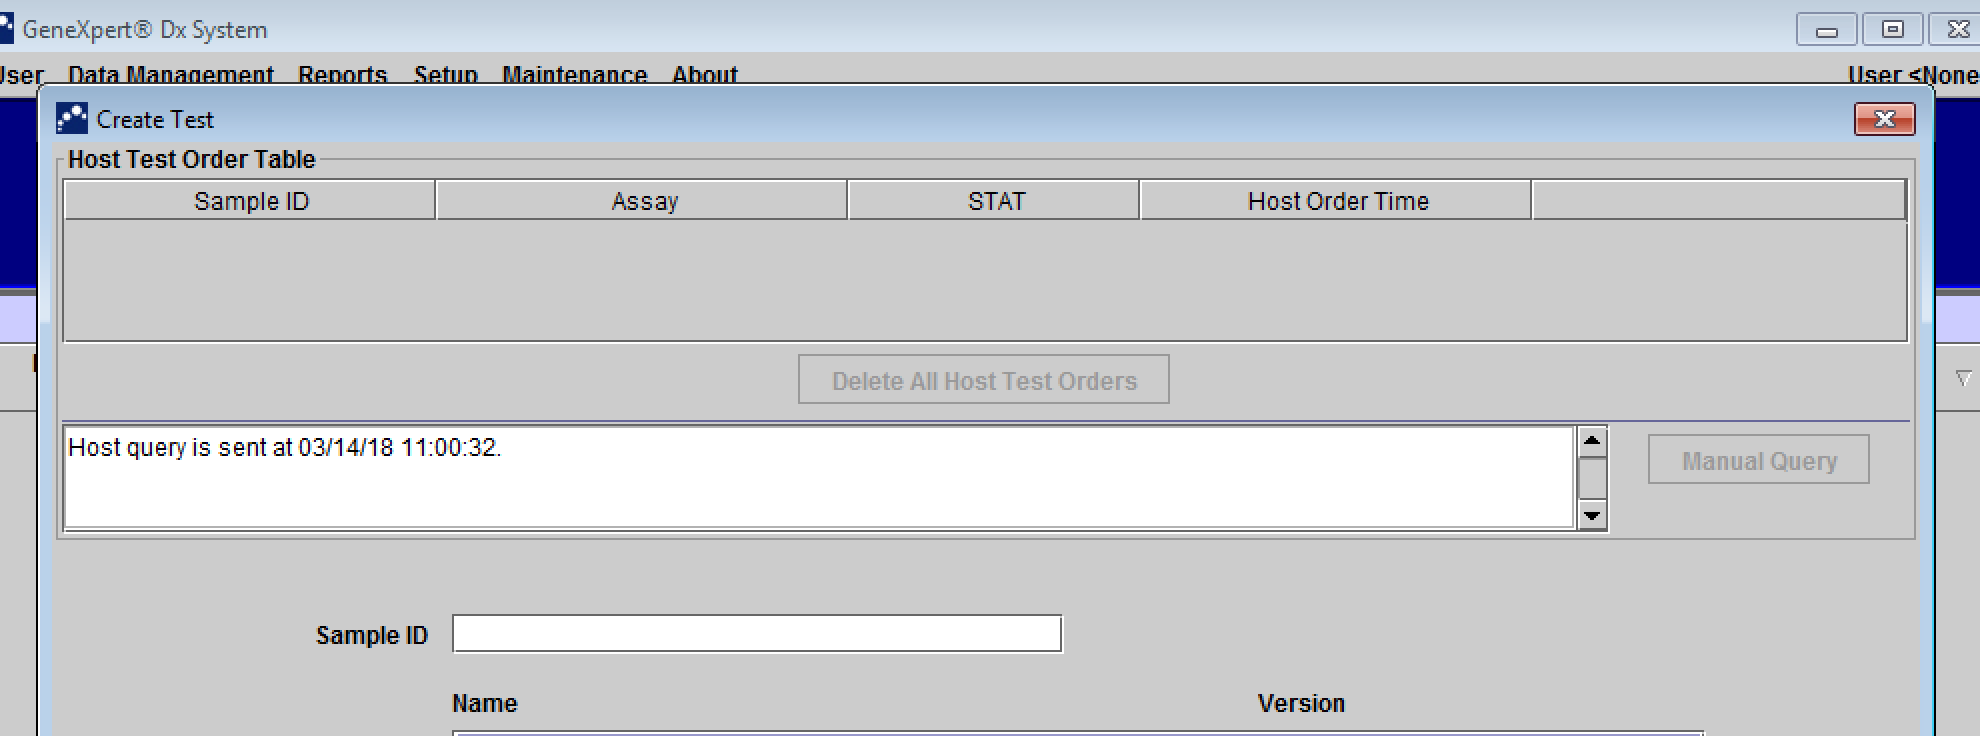Click the Sample ID column header
This screenshot has height=736, width=1980.
pyautogui.click(x=250, y=201)
